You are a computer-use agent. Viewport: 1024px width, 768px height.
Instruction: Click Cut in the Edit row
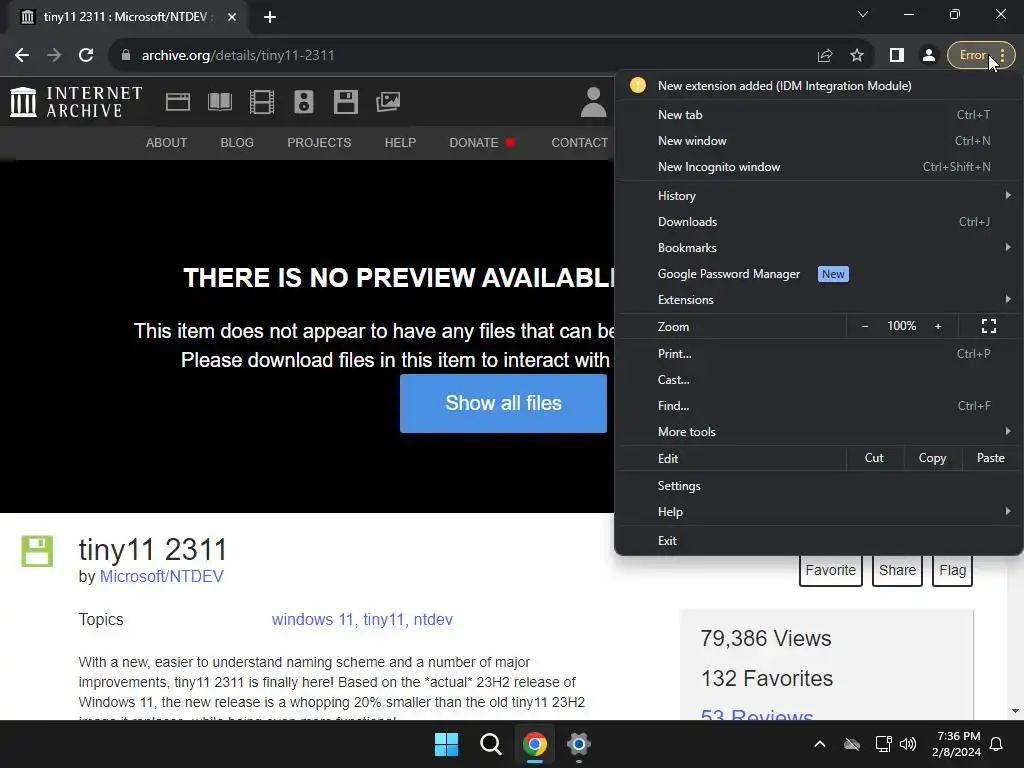click(x=874, y=458)
